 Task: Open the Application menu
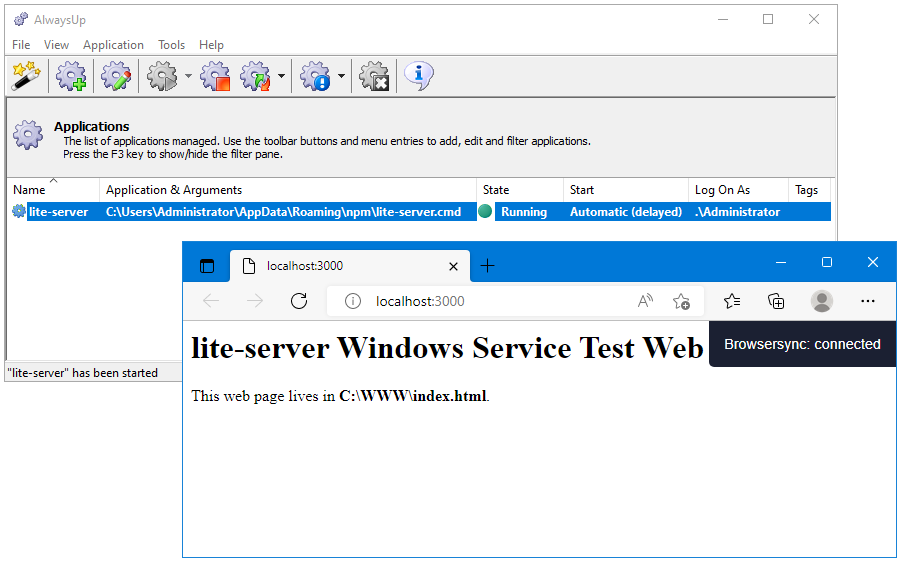click(113, 45)
